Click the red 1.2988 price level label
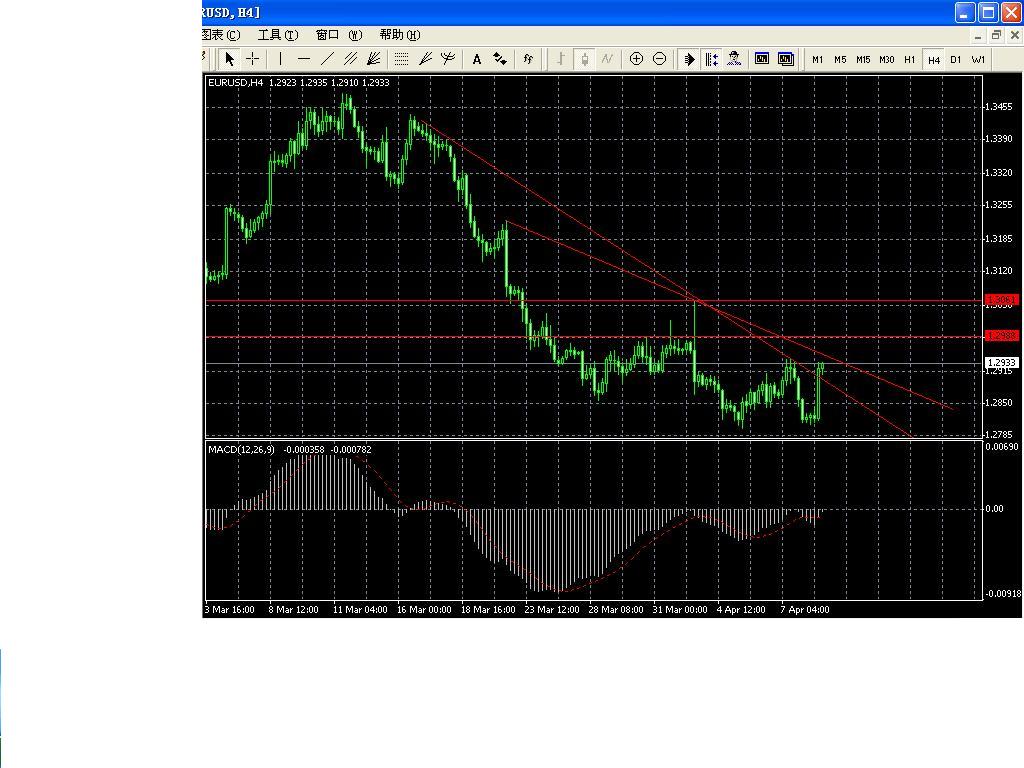 click(1001, 336)
